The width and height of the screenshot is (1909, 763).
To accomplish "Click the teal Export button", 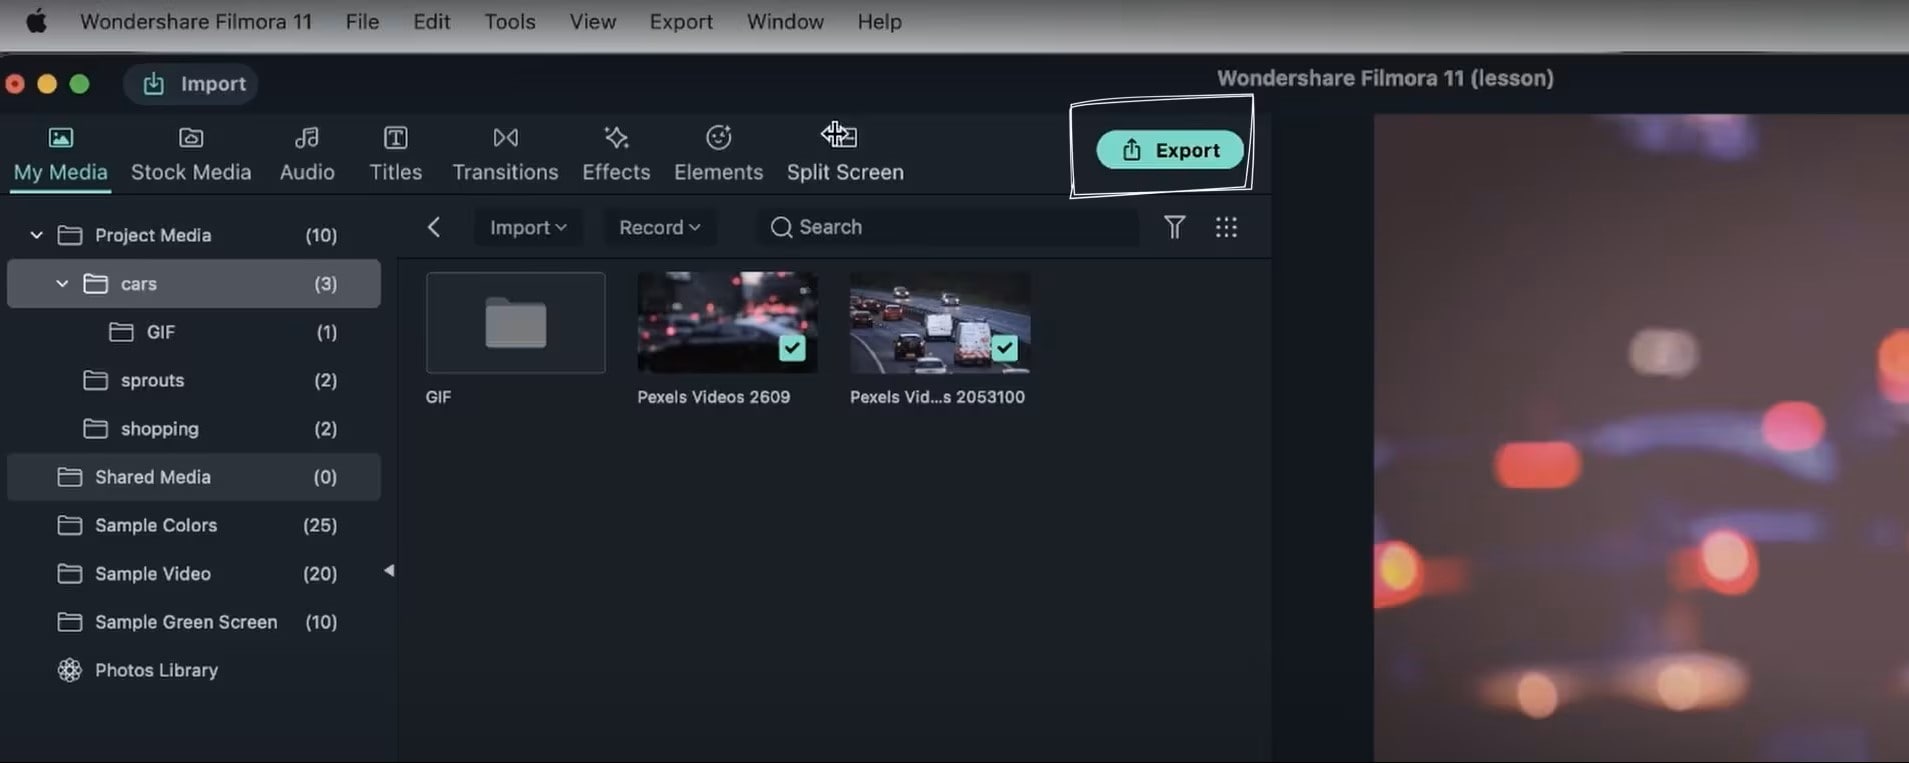I will [1170, 150].
